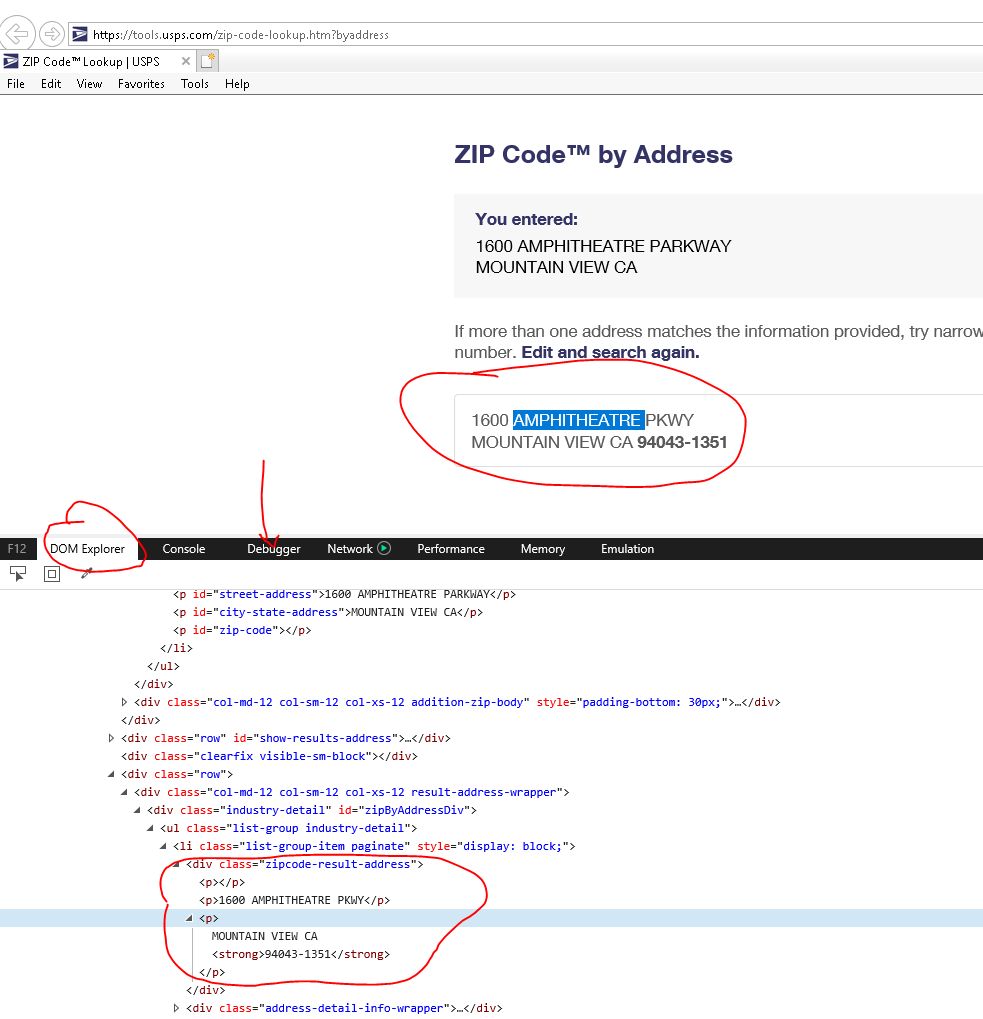Collapse the zipcode-result-address div node
983x1019 pixels.
(x=176, y=864)
